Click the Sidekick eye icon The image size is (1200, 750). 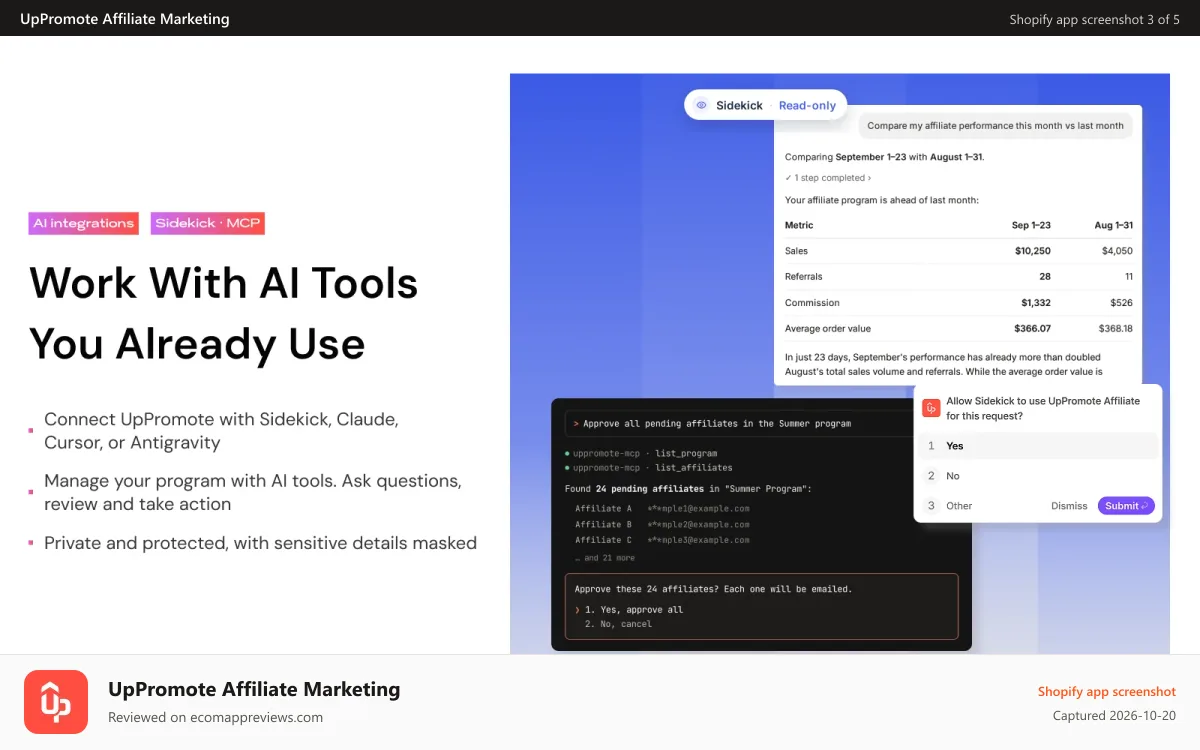701,105
